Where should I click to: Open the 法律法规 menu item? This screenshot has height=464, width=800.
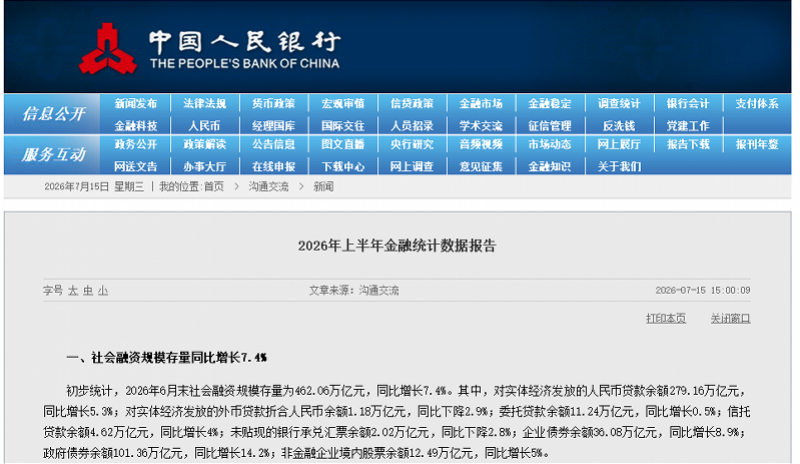[x=205, y=104]
